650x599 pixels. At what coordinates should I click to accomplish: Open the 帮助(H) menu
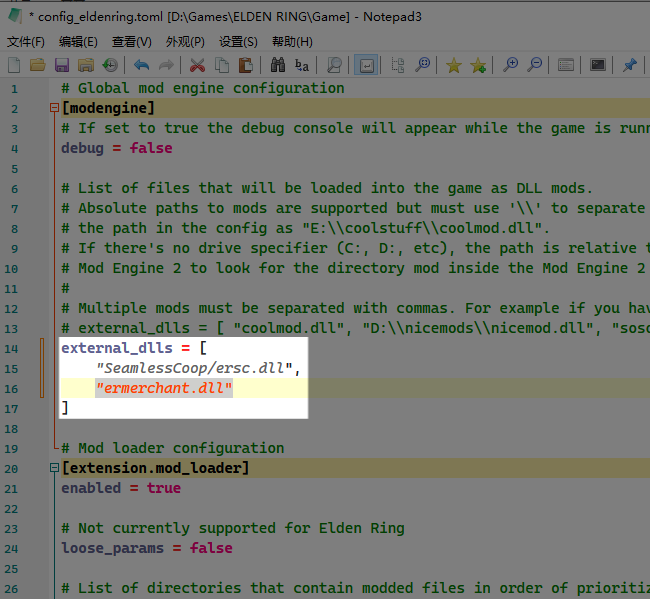[292, 42]
